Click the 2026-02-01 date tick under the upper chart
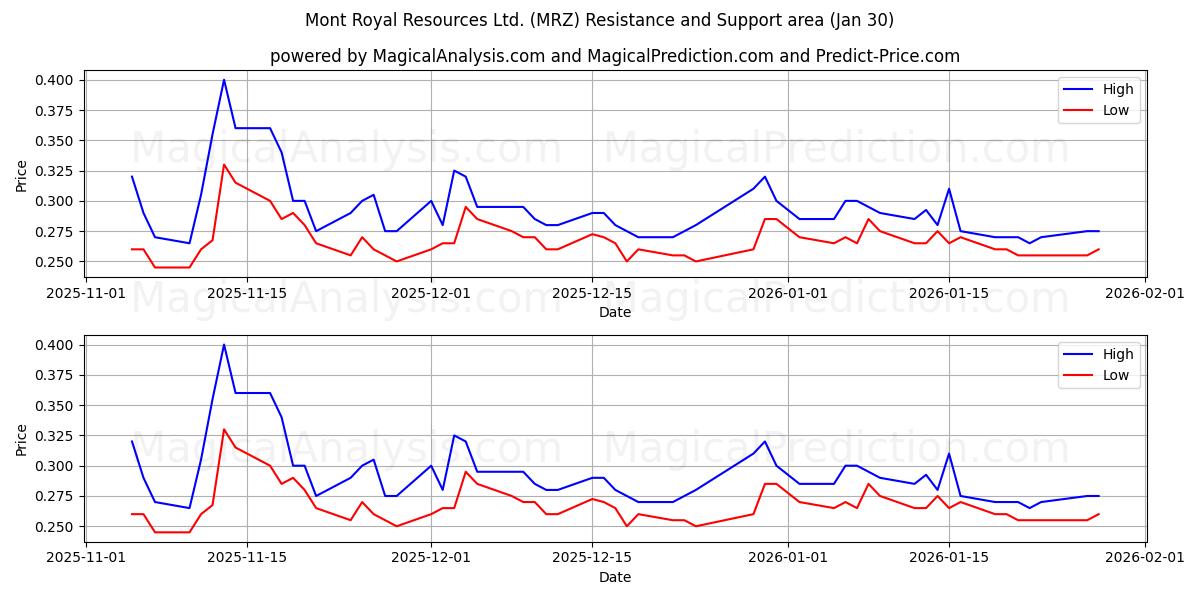This screenshot has width=1200, height=600. pyautogui.click(x=1145, y=293)
